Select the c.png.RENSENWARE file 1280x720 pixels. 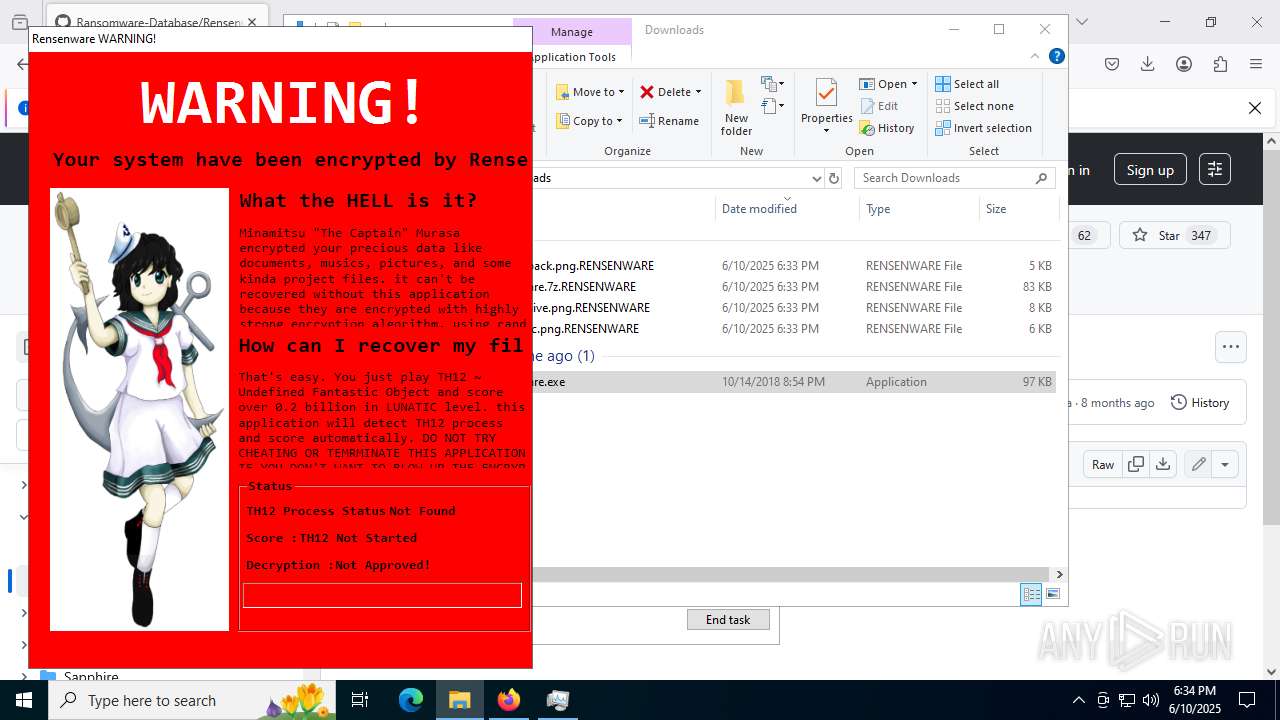click(x=794, y=329)
